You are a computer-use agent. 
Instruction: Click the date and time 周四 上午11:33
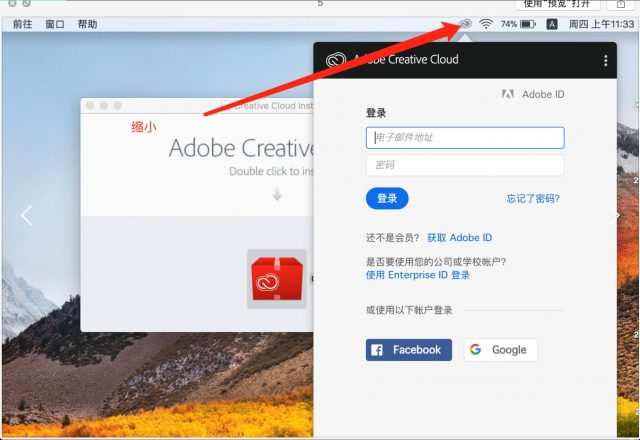tap(602, 24)
